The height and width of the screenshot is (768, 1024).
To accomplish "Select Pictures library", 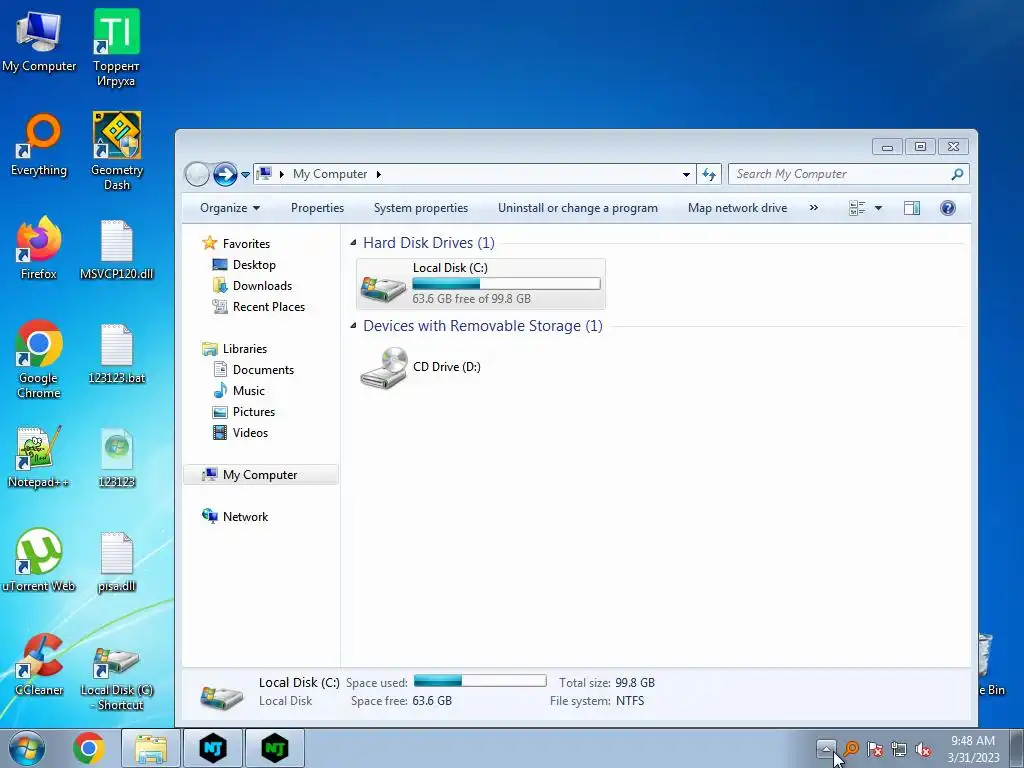I will point(244,411).
